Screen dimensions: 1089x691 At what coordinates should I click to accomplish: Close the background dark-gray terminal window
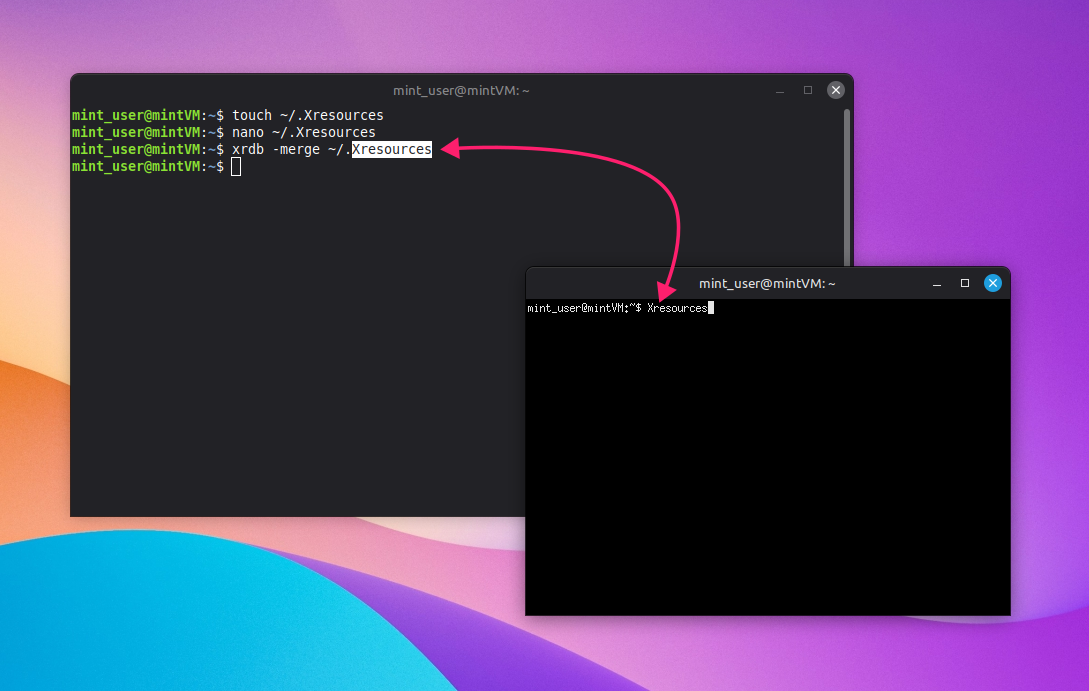coord(836,90)
